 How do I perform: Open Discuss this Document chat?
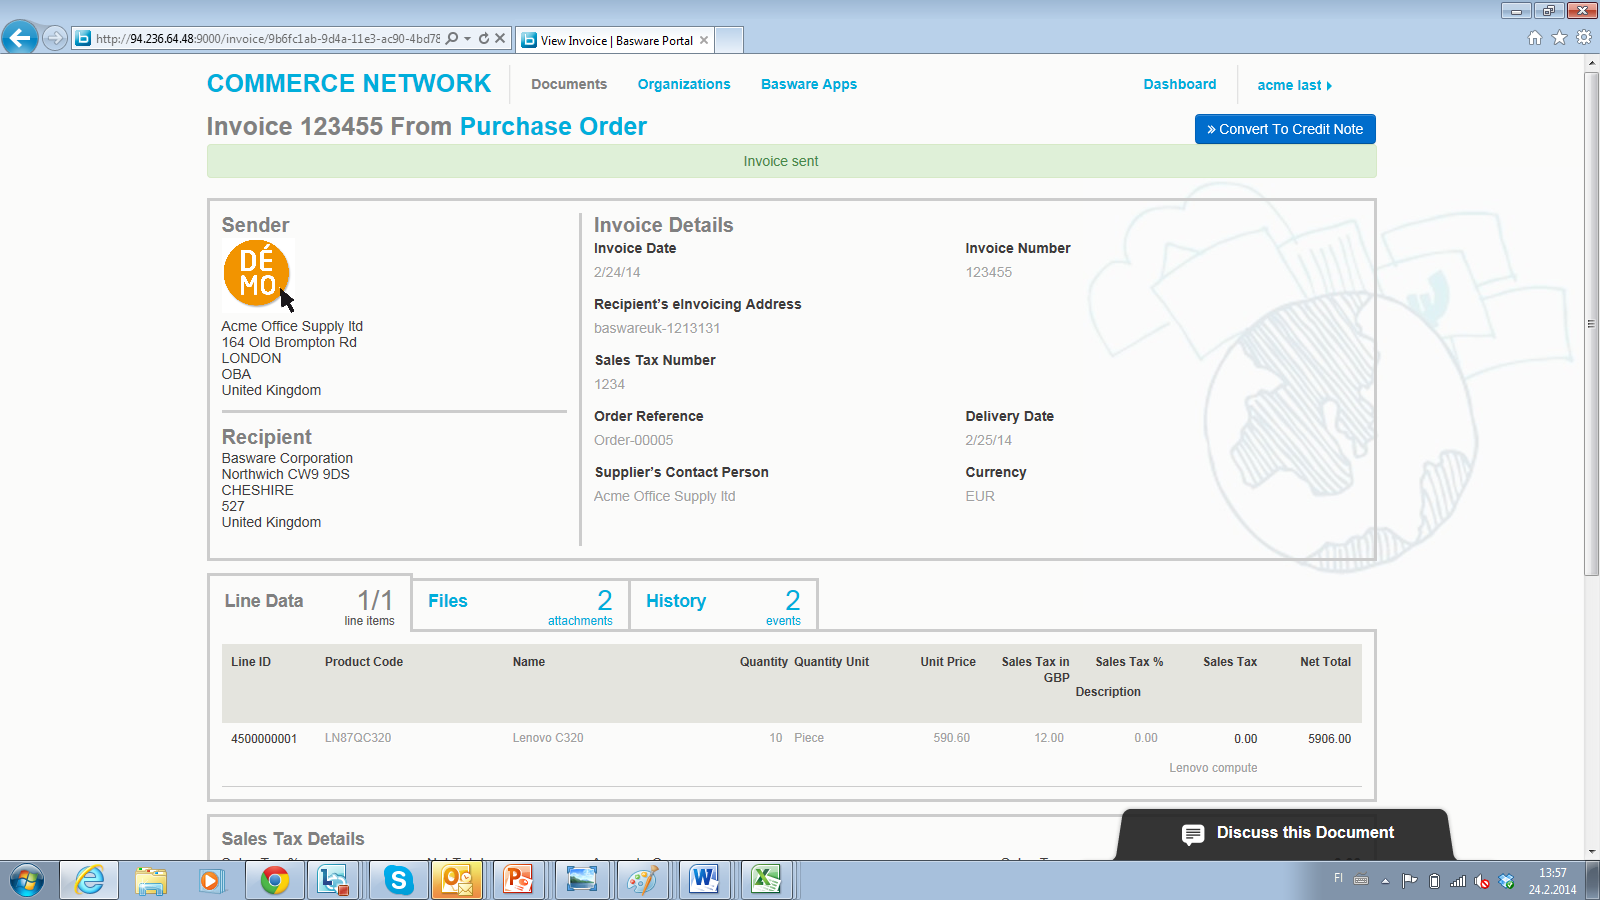click(1284, 834)
